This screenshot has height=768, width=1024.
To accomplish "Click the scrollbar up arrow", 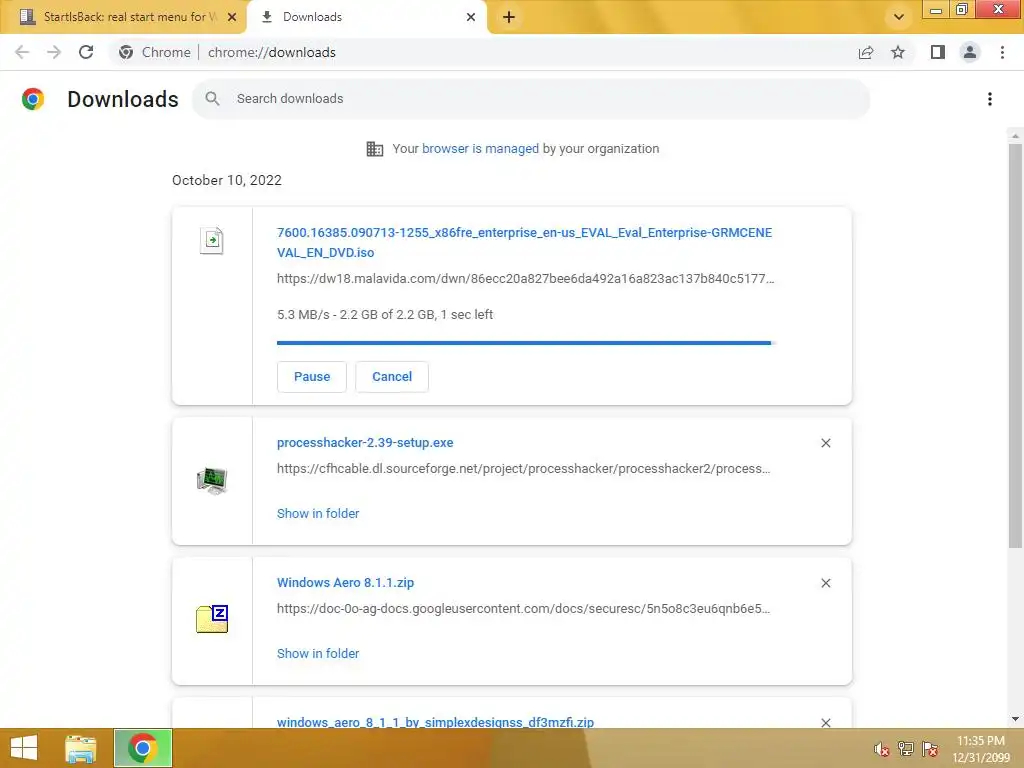I will (x=1015, y=136).
